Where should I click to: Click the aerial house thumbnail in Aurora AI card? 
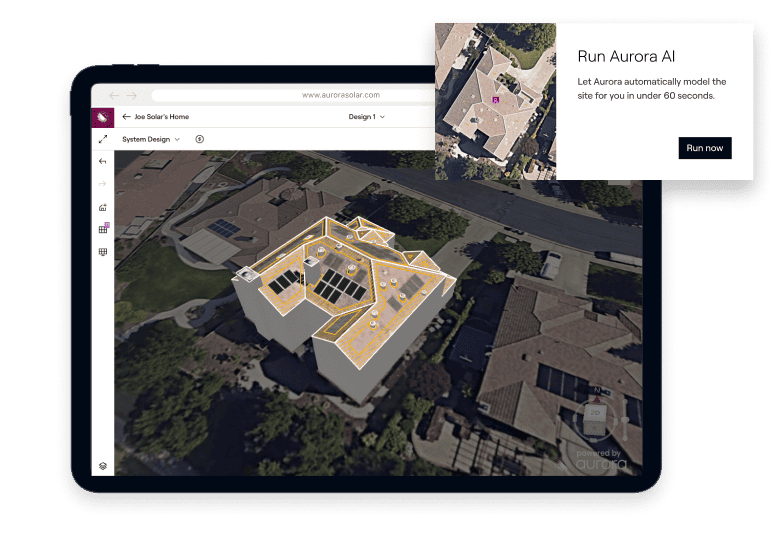(496, 101)
